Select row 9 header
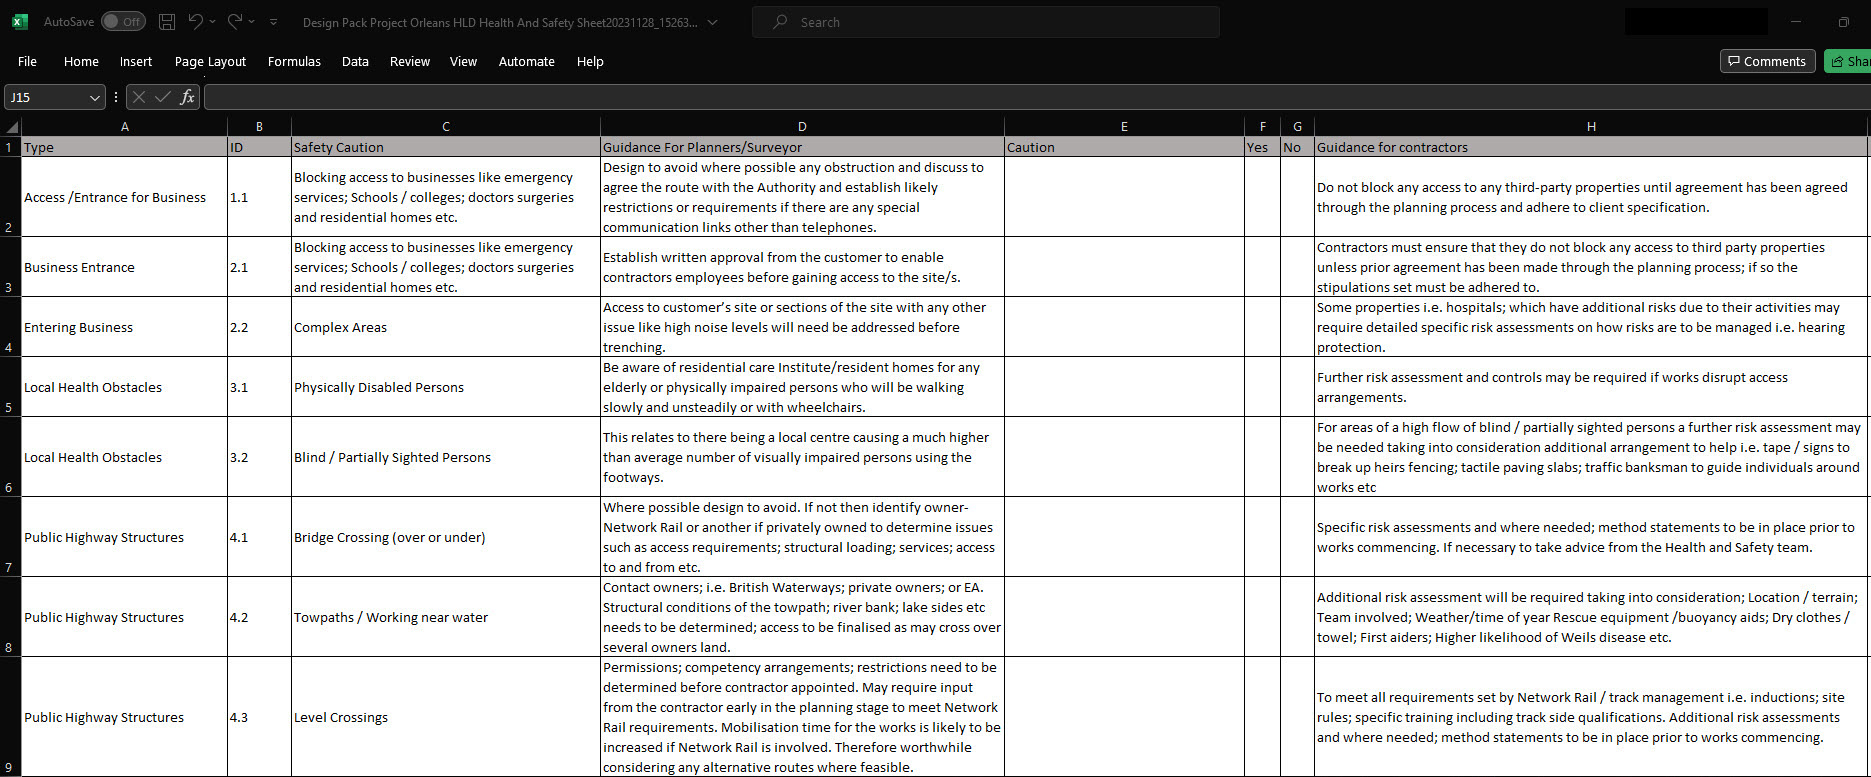 click(10, 717)
